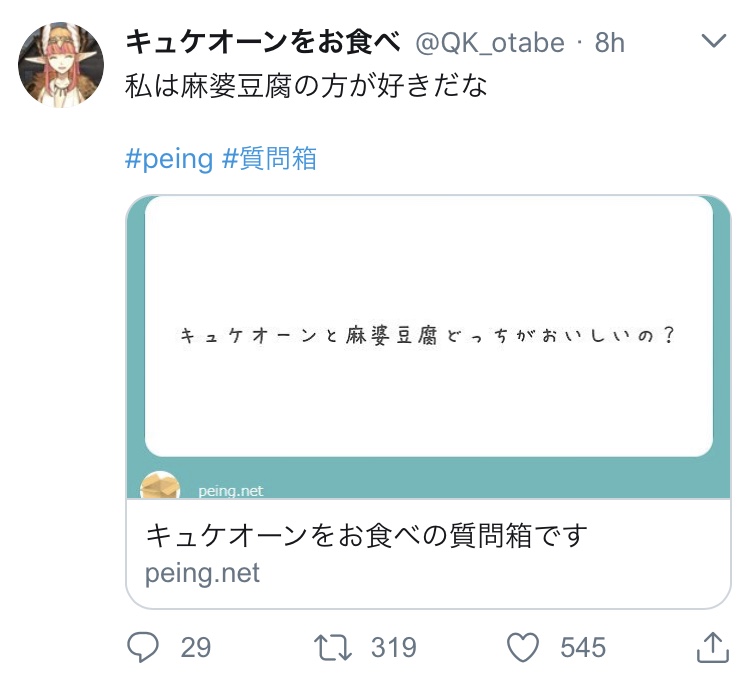Click the reply count 29

coord(196,648)
